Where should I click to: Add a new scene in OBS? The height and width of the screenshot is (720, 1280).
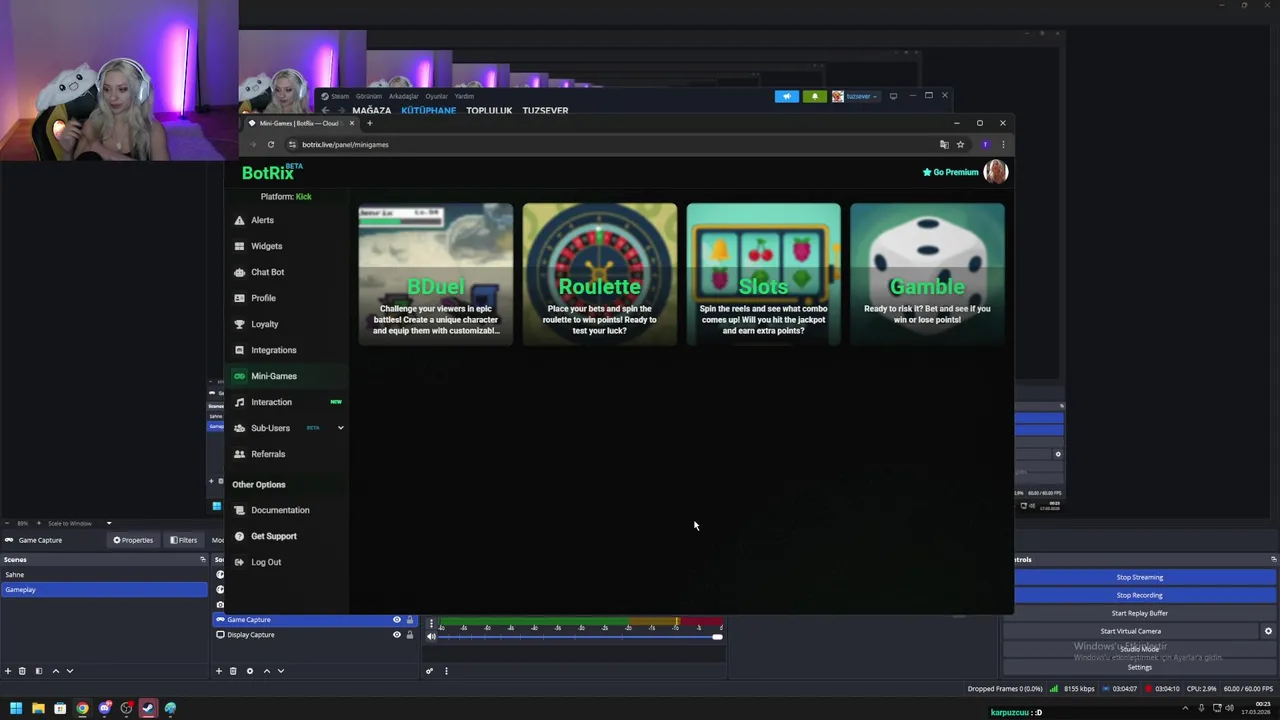point(8,671)
